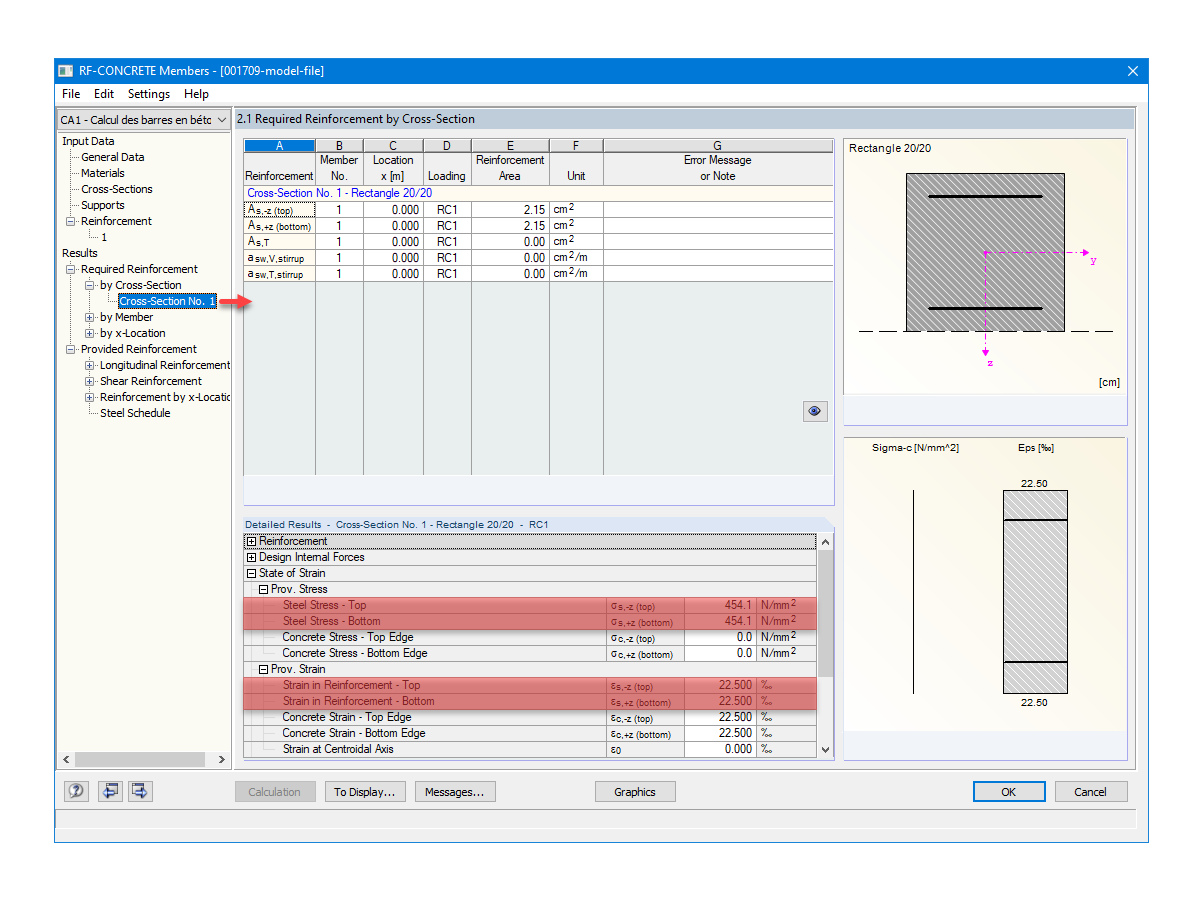Select Cross-Section No. 1 in the navigator

pos(166,301)
